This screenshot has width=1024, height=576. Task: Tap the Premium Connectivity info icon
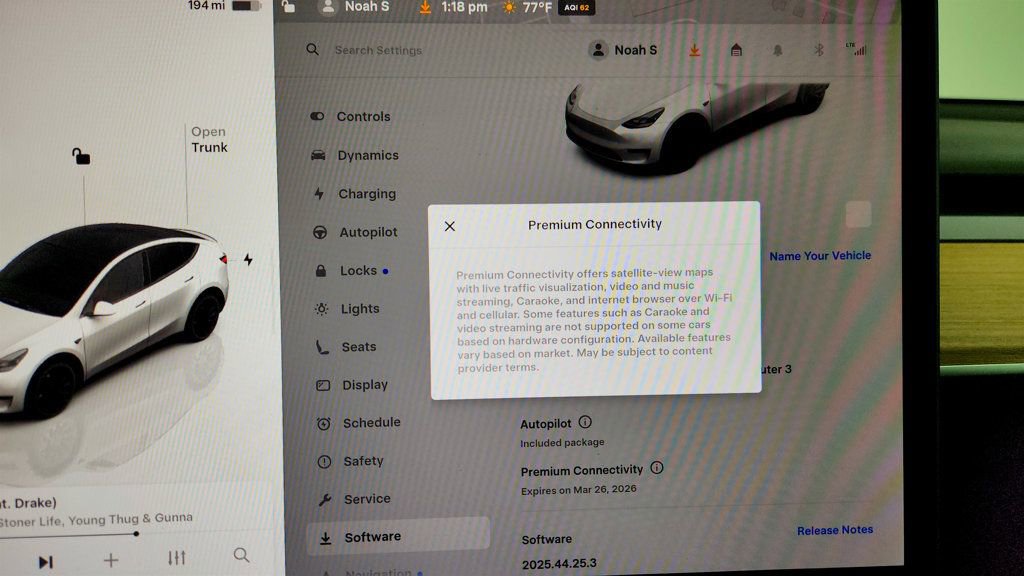[x=656, y=468]
